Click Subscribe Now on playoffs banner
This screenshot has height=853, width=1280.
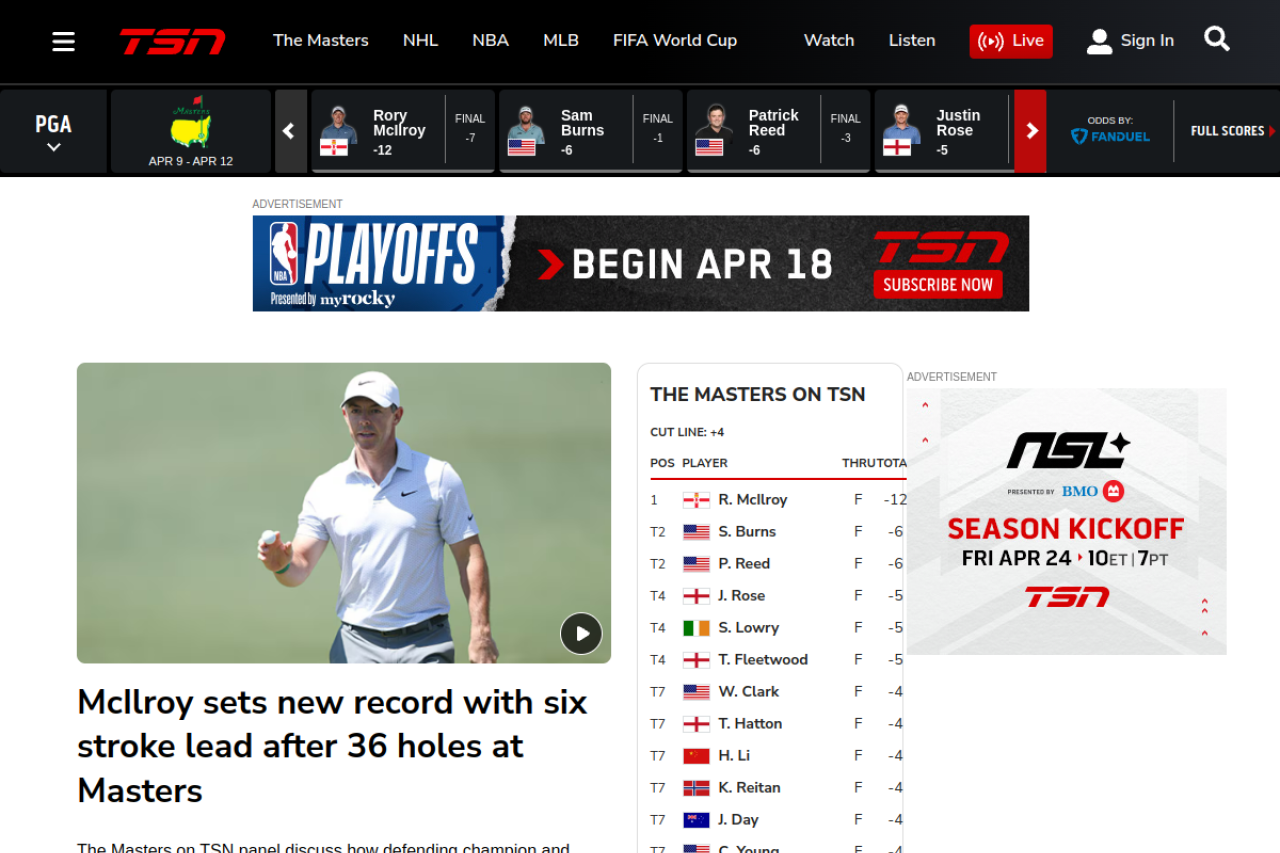click(x=937, y=285)
